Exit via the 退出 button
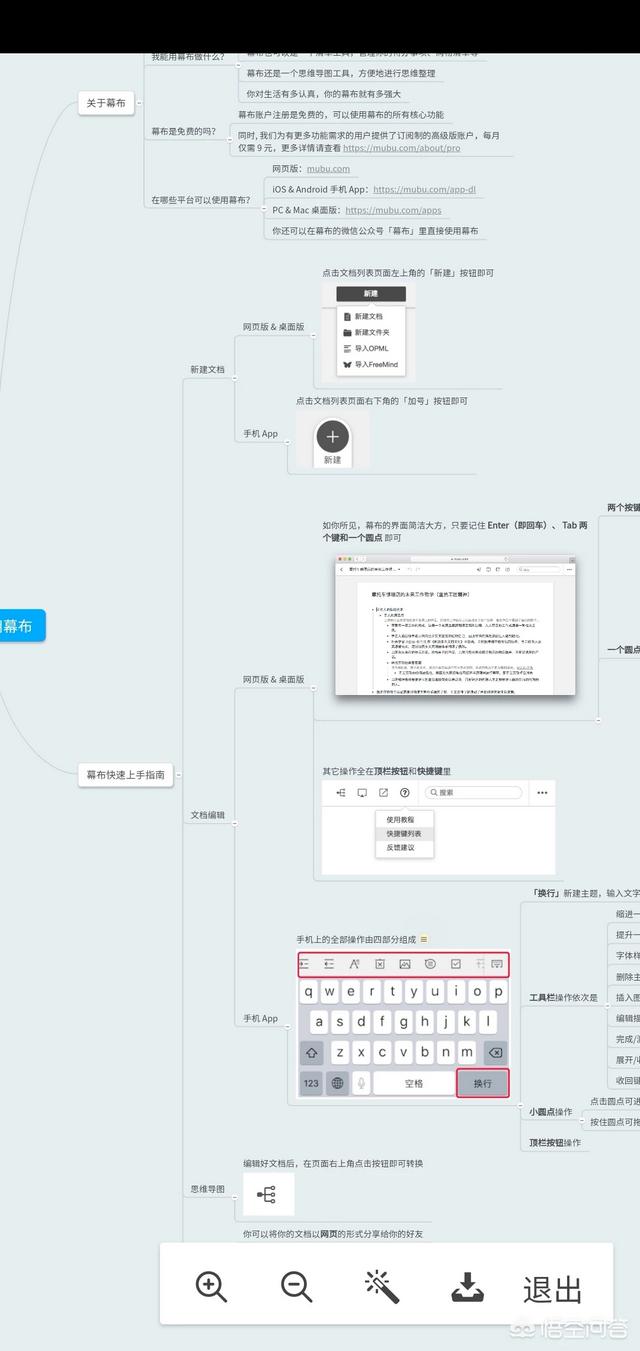Viewport: 640px width, 1351px height. pos(552,1289)
